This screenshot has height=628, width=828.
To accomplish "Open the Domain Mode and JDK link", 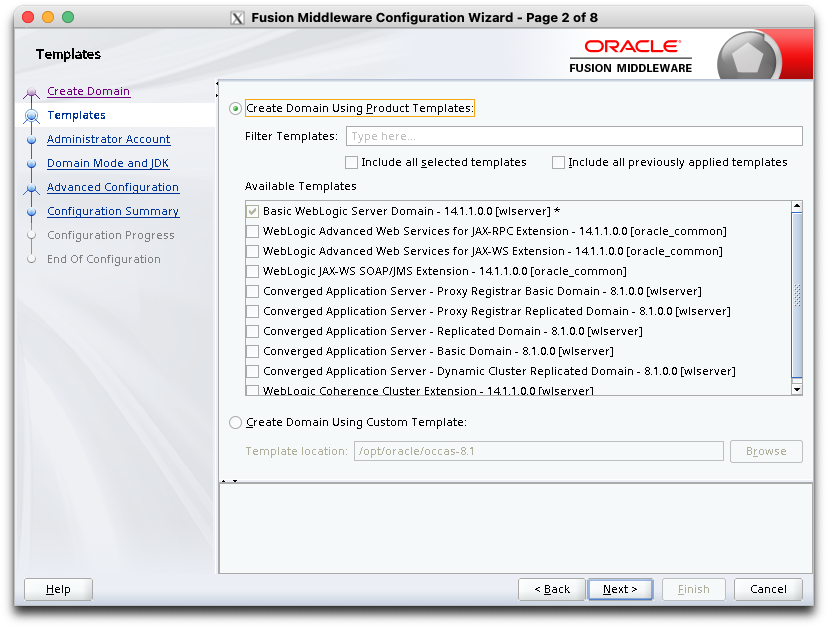I will [x=108, y=163].
